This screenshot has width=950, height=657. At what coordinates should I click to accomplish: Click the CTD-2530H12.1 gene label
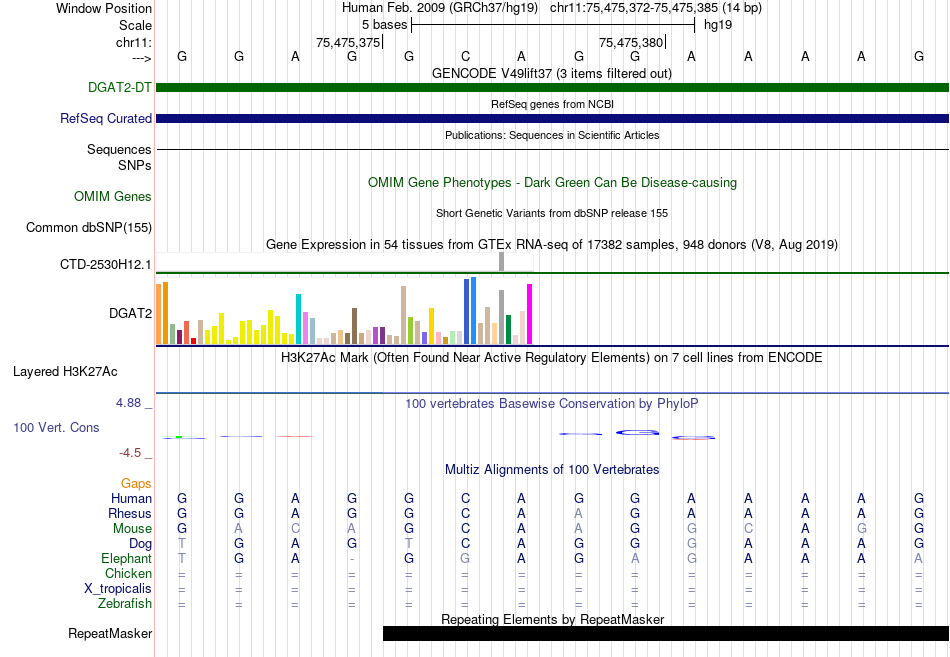coord(105,264)
